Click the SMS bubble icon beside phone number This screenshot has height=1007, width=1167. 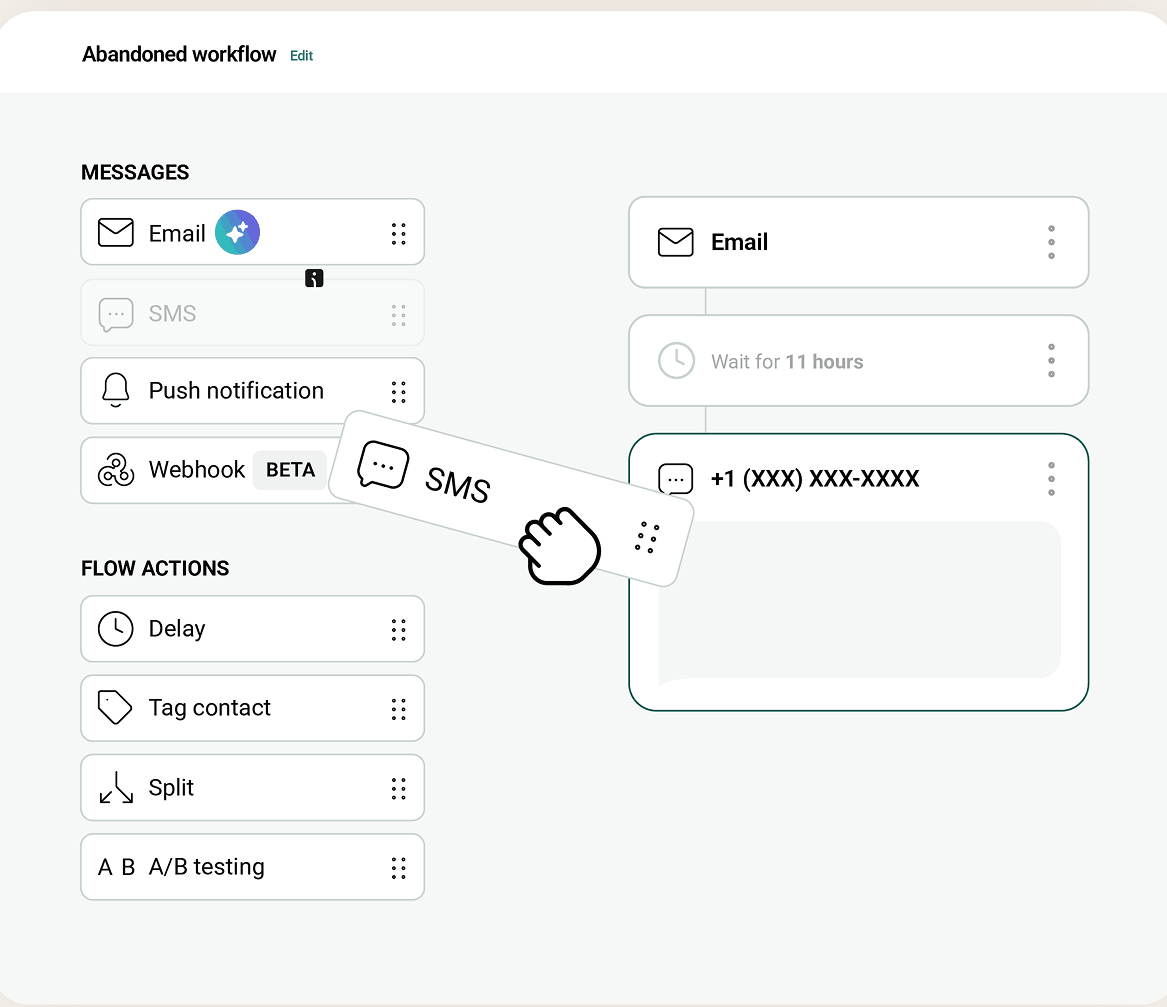point(676,479)
